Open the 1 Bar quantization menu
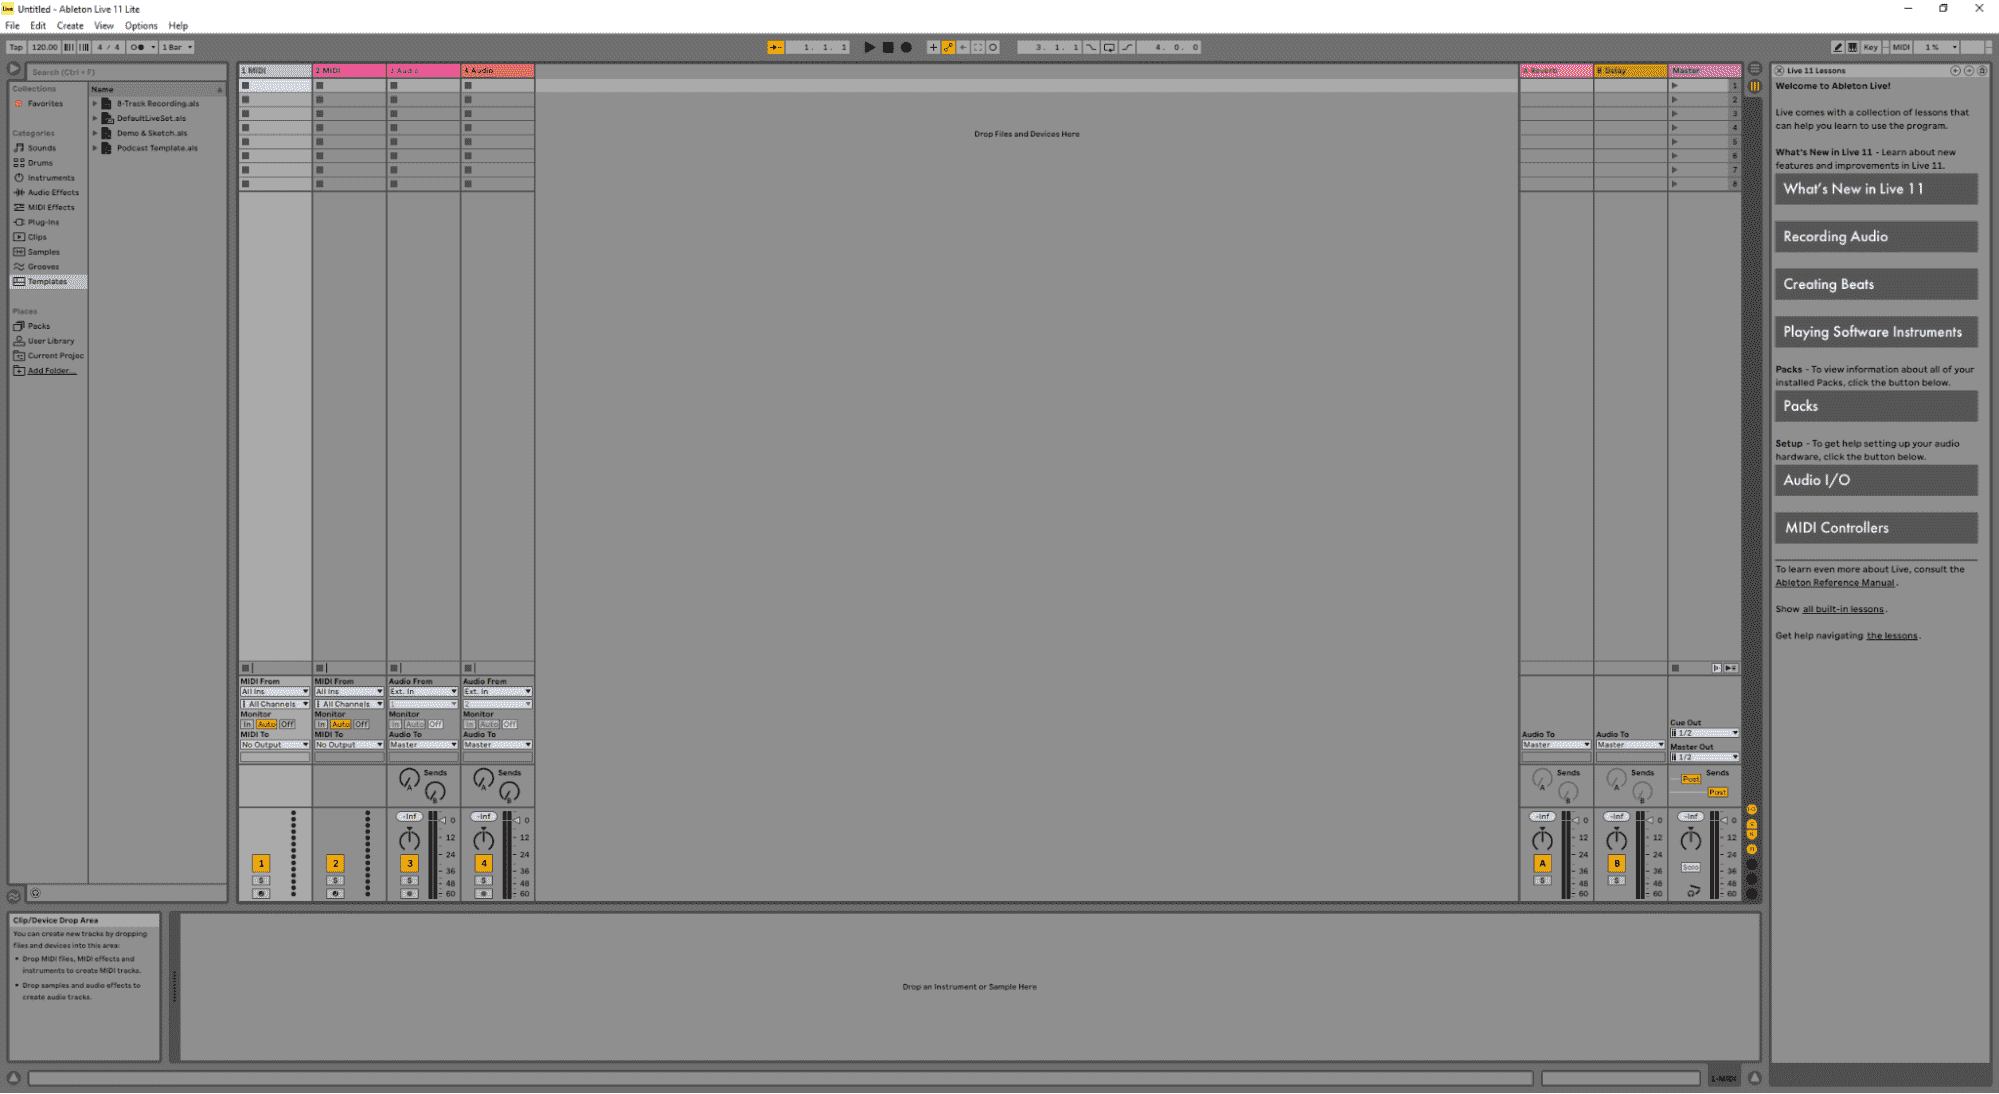Screen dimensions: 1999x1094 point(177,47)
